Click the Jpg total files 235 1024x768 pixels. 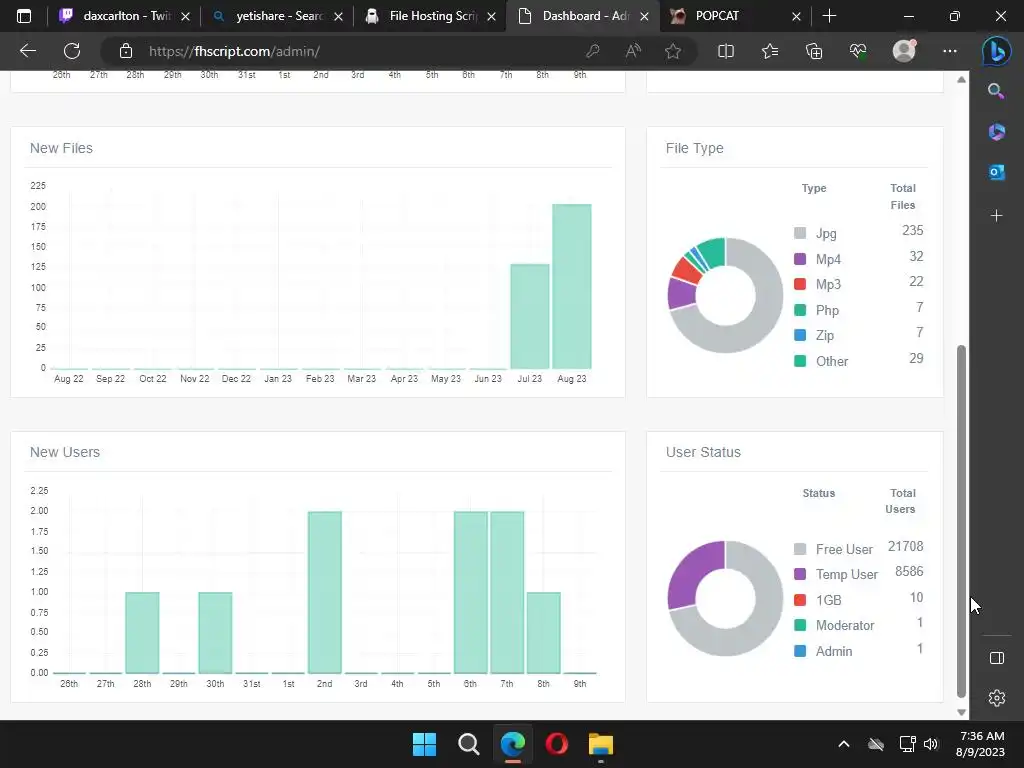912,231
